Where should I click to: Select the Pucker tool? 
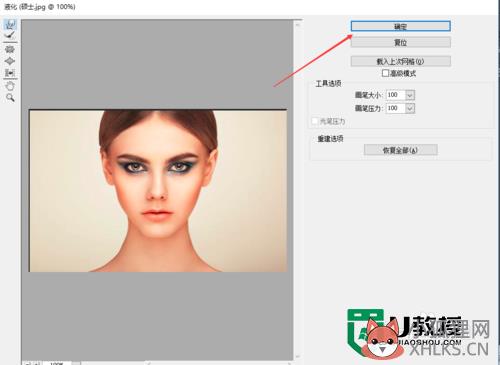pyautogui.click(x=10, y=49)
